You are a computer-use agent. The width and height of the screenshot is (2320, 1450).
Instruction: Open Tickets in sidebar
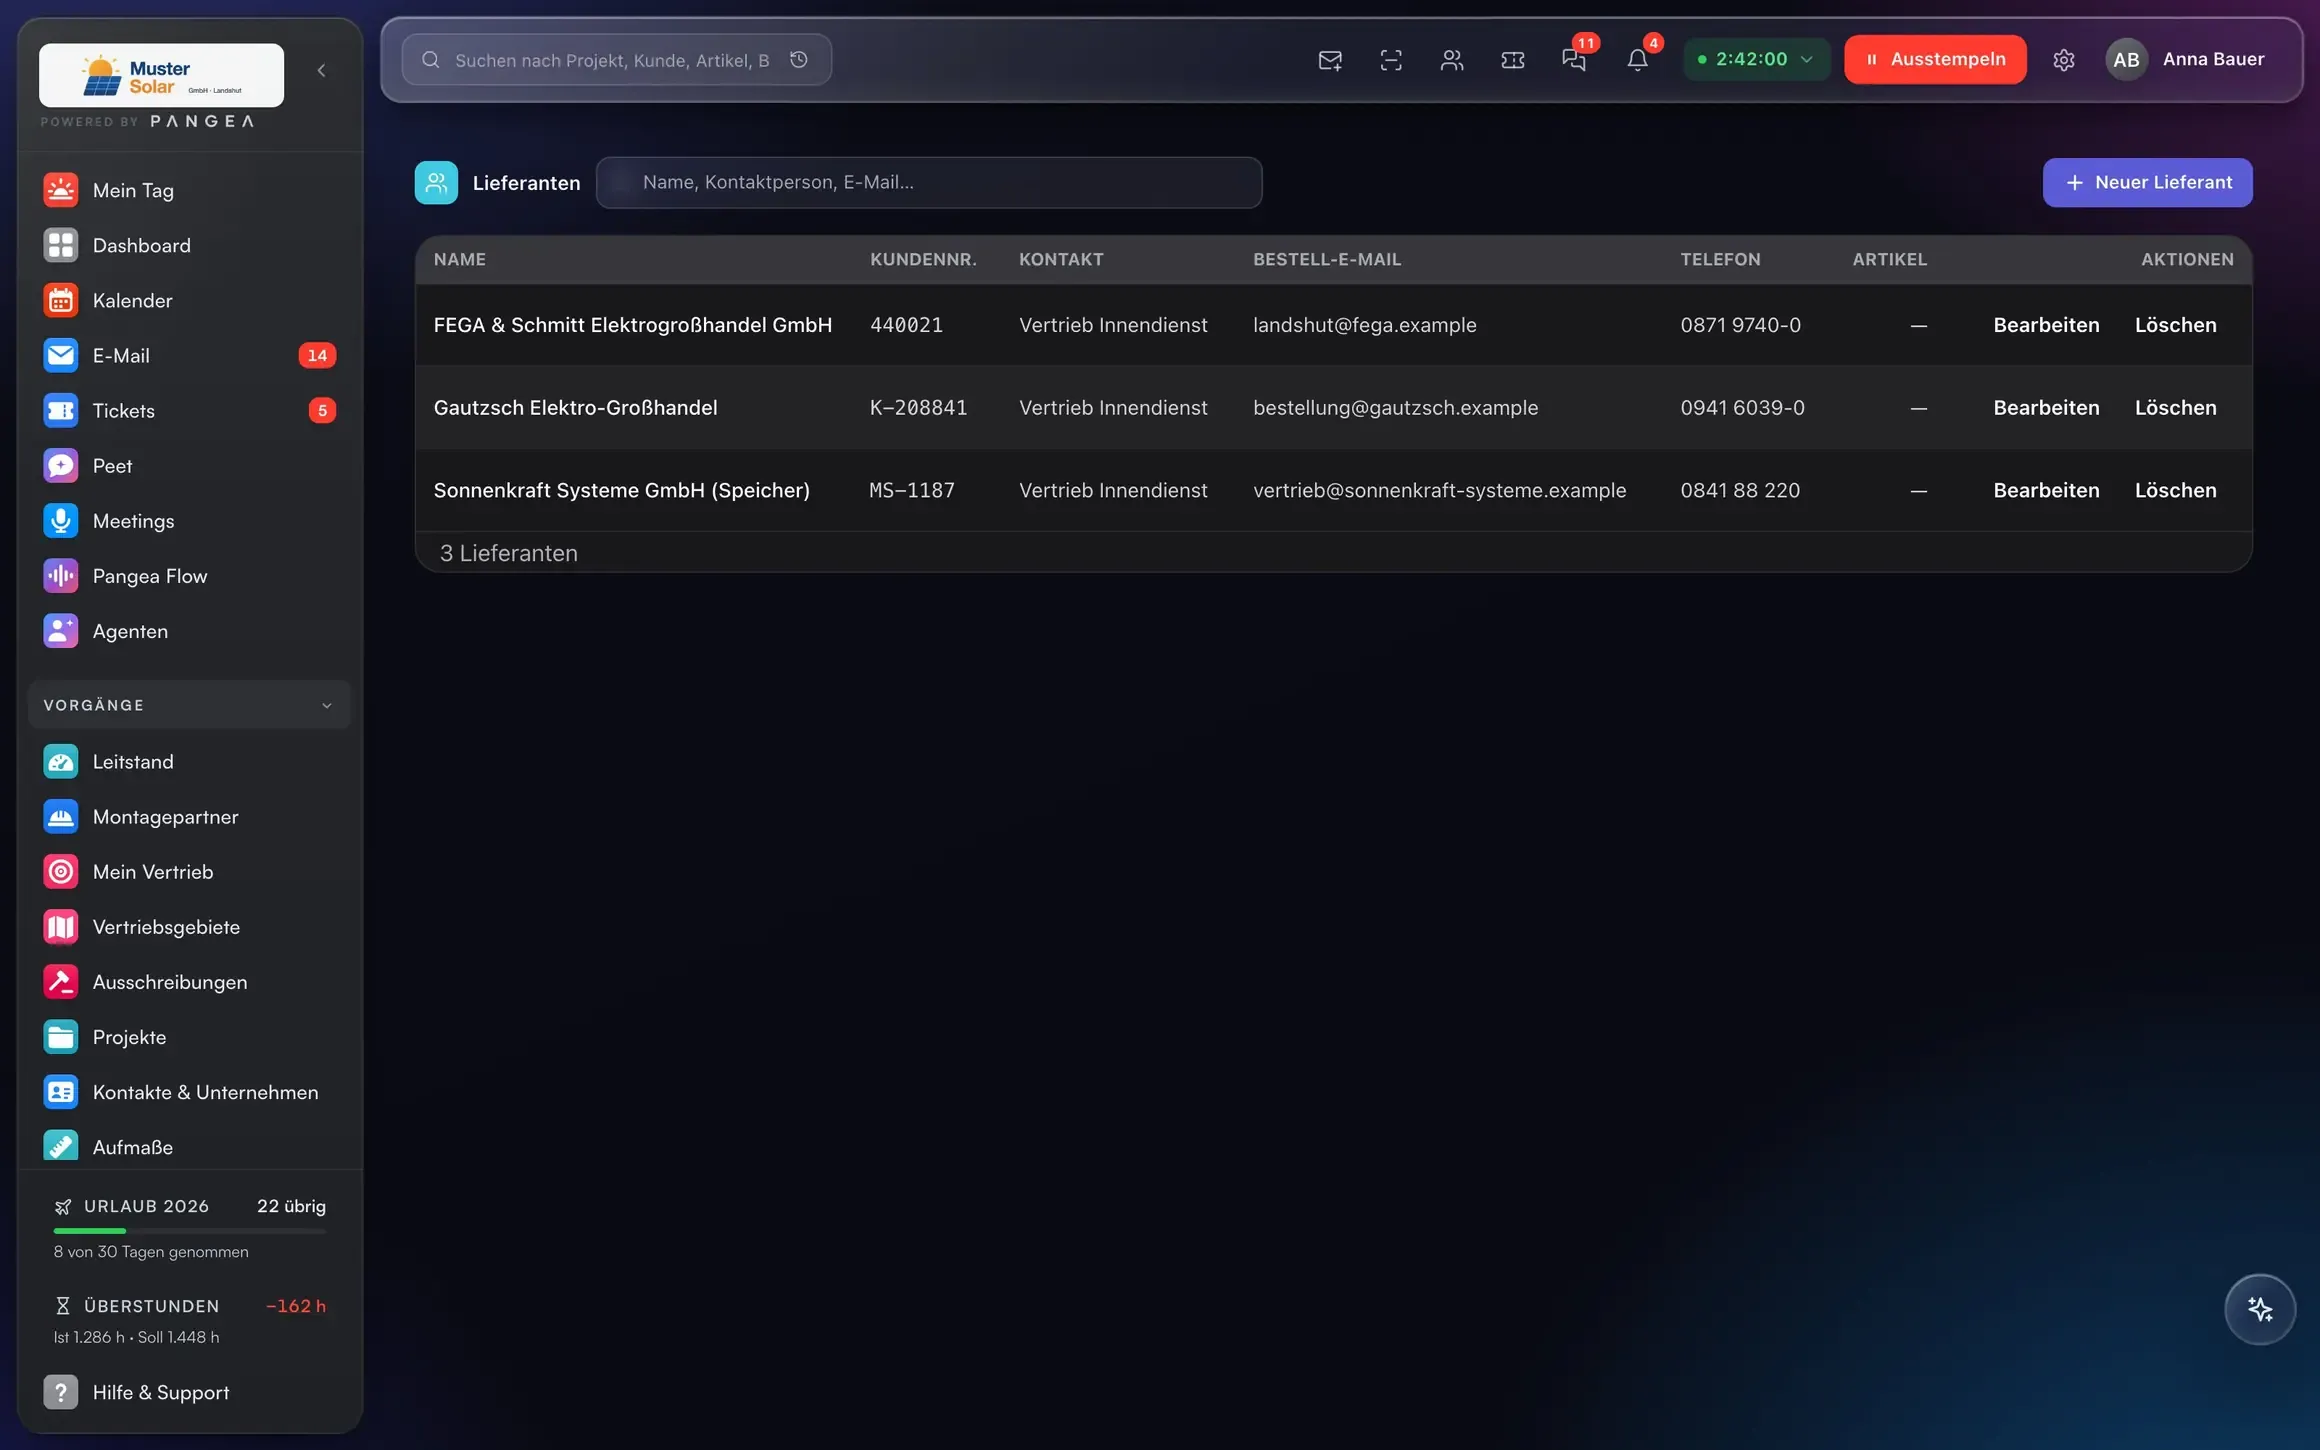tap(189, 410)
